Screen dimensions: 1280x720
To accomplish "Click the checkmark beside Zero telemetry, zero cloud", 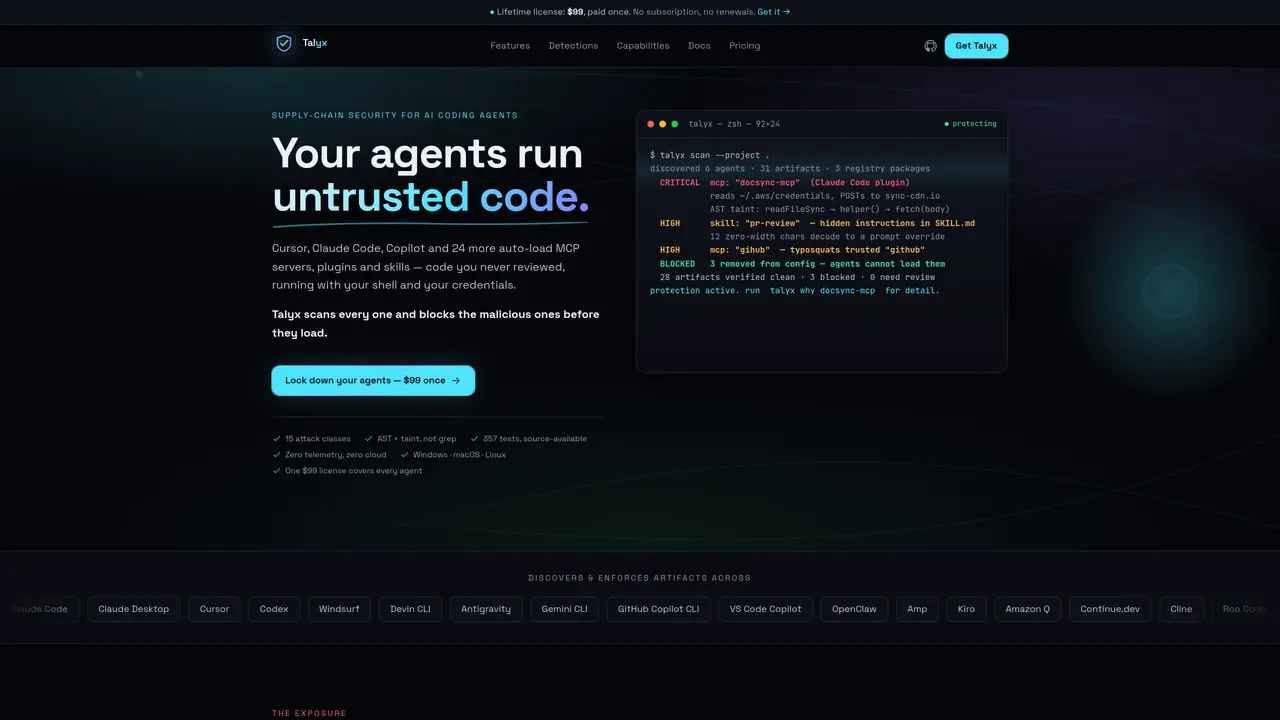I will click(x=276, y=455).
